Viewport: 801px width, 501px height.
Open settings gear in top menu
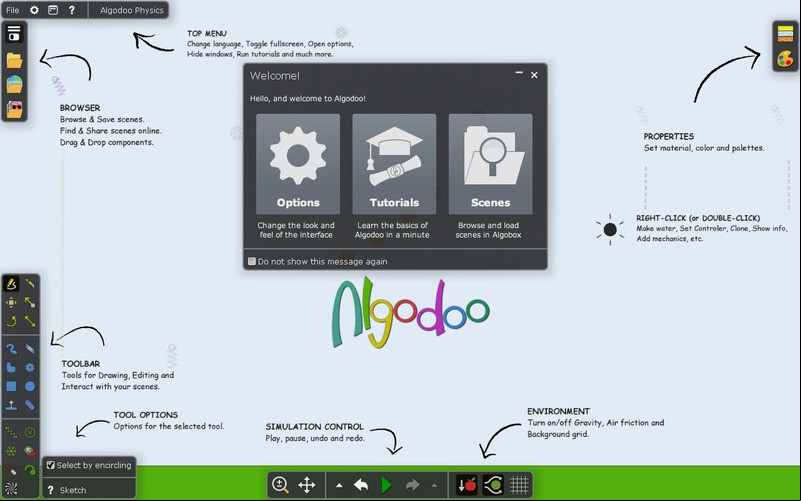click(34, 10)
